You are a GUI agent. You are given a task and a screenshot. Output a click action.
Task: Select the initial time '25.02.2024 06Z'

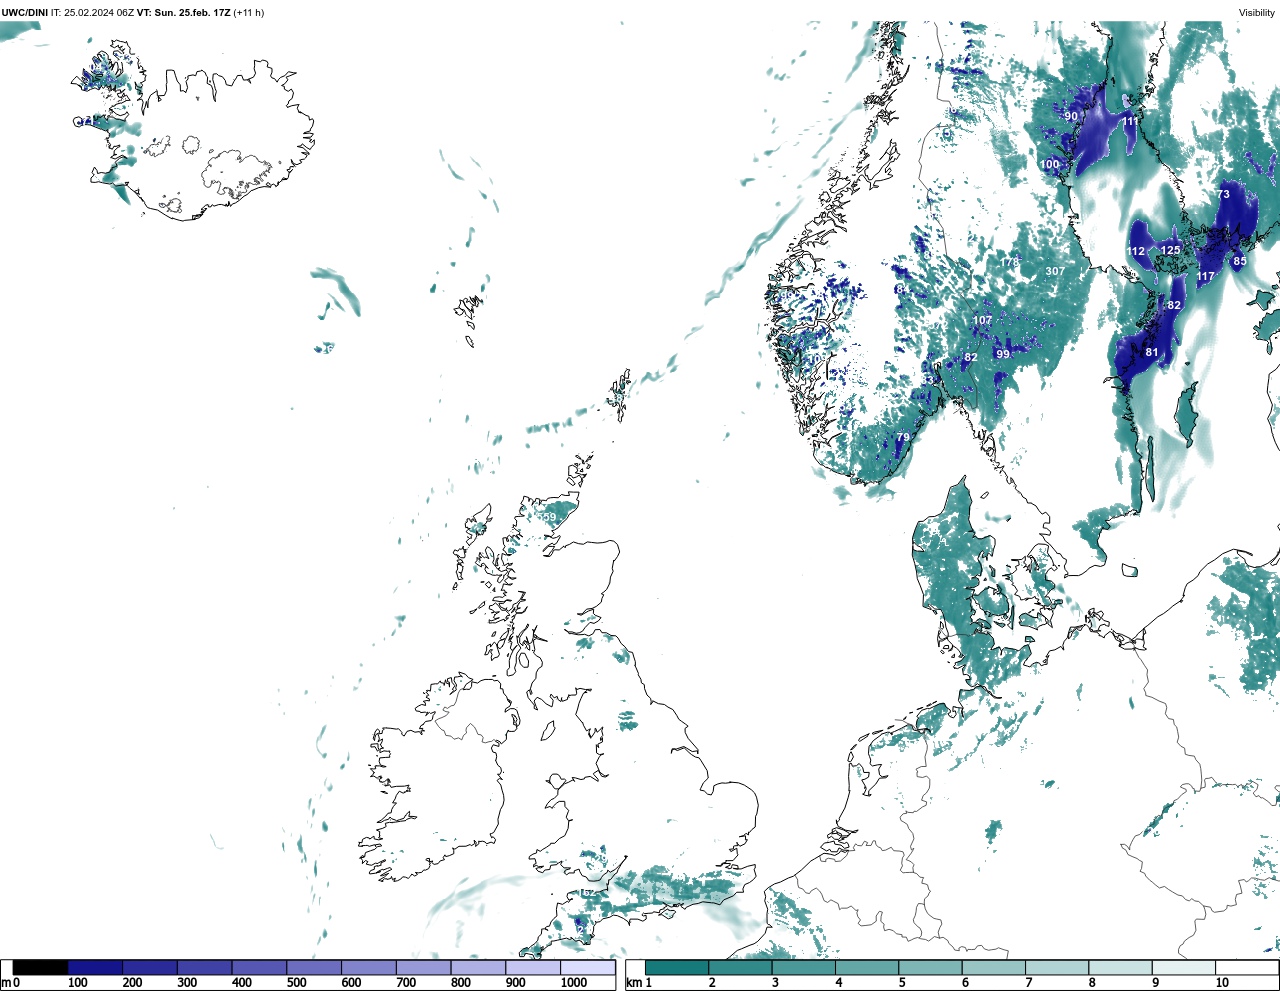pos(100,13)
